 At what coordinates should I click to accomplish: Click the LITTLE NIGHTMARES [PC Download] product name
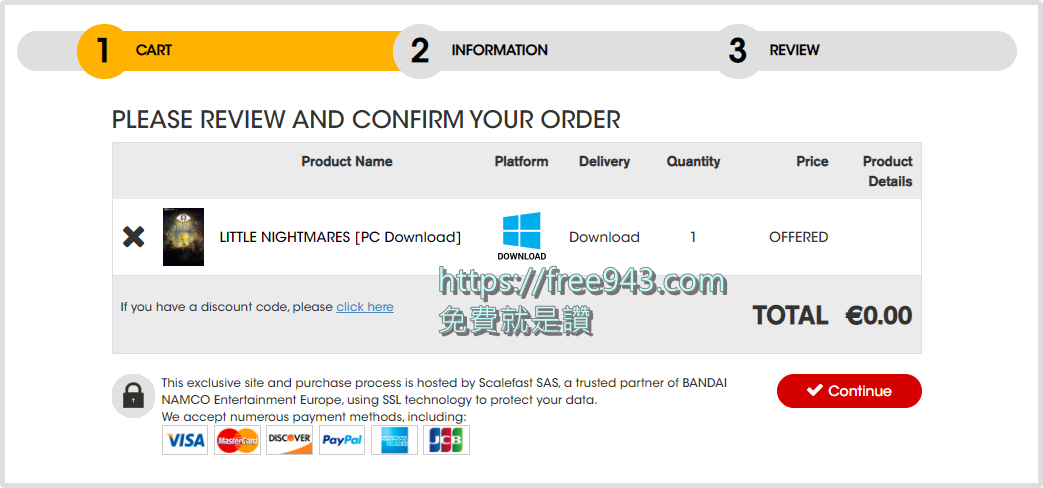tap(340, 237)
